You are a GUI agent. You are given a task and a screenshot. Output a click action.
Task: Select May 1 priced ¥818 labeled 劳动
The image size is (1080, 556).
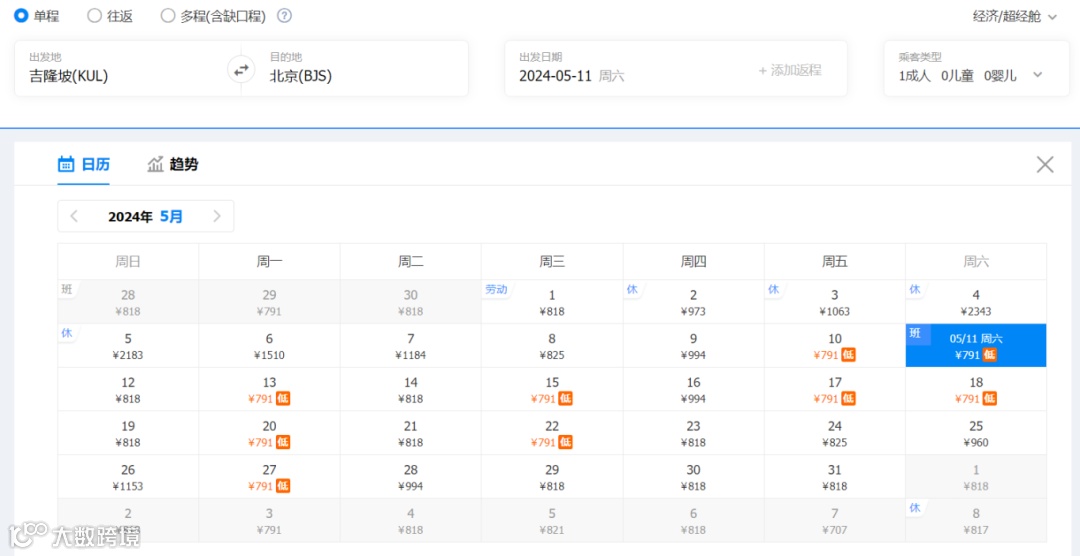[x=552, y=302]
